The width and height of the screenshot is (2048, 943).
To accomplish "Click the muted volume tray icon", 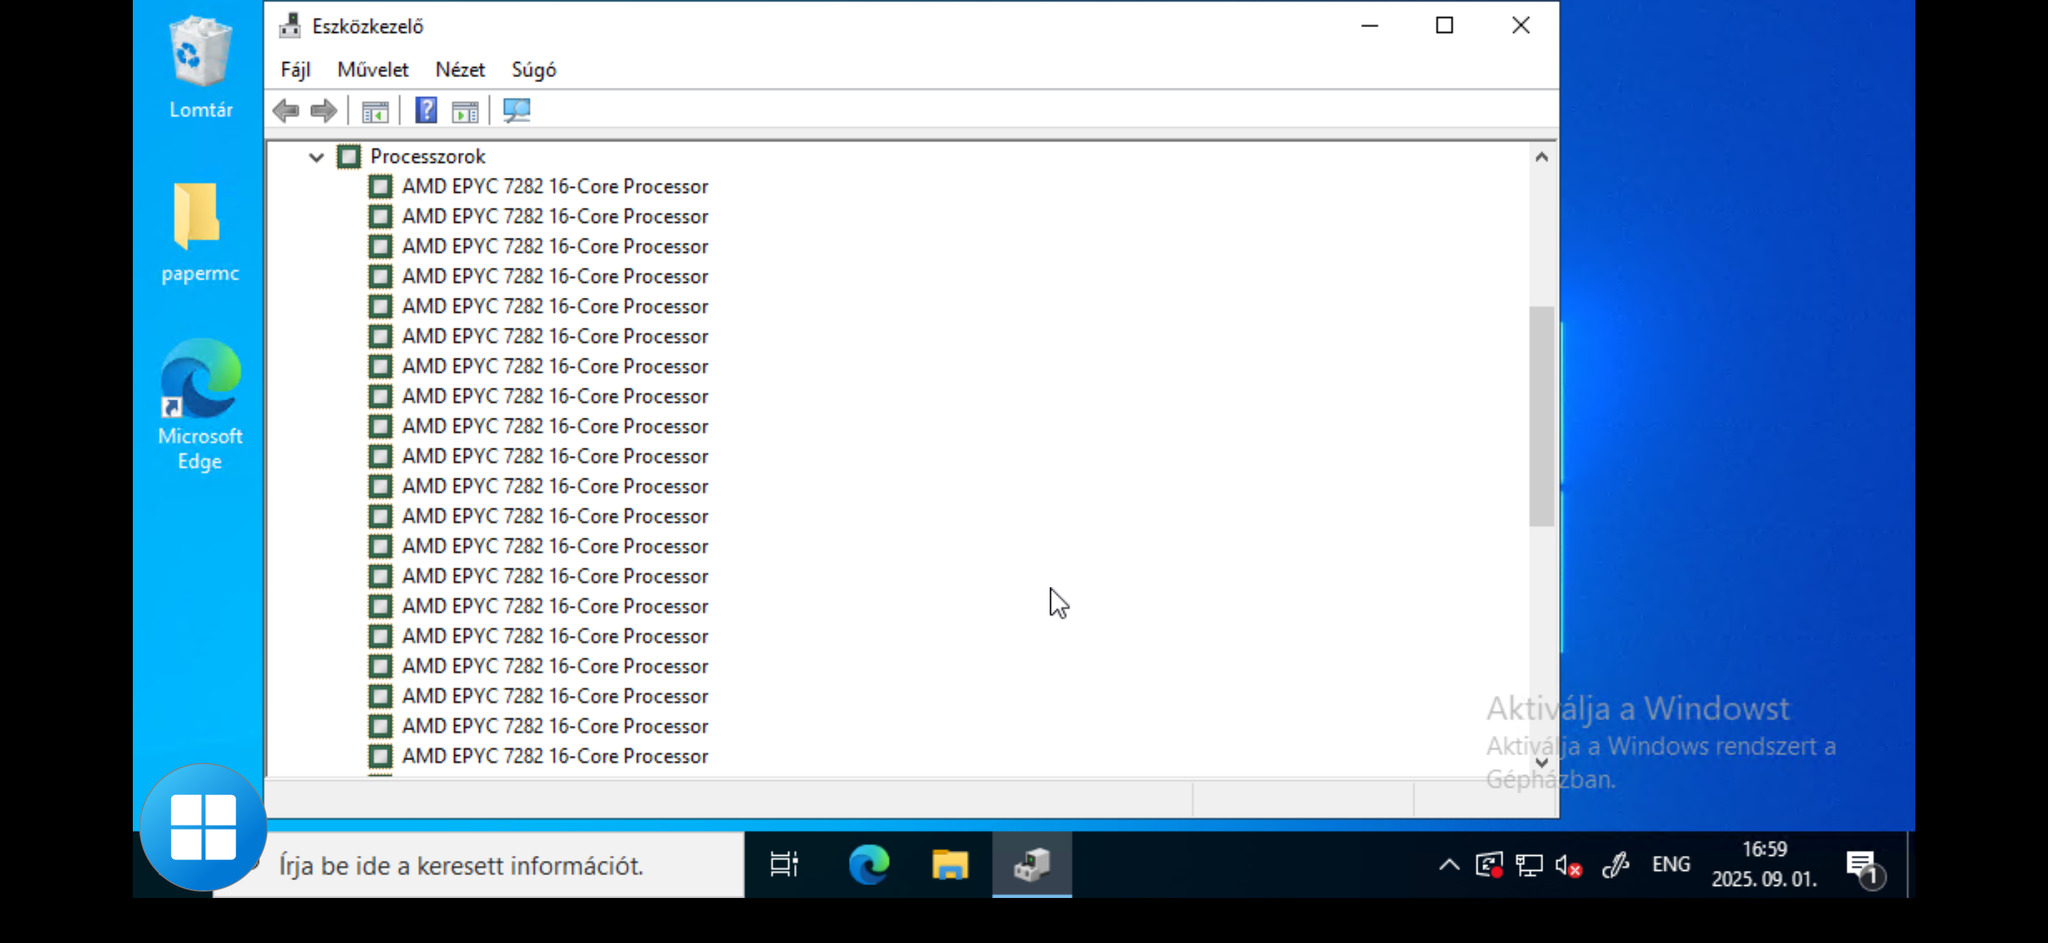I will click(x=1568, y=866).
